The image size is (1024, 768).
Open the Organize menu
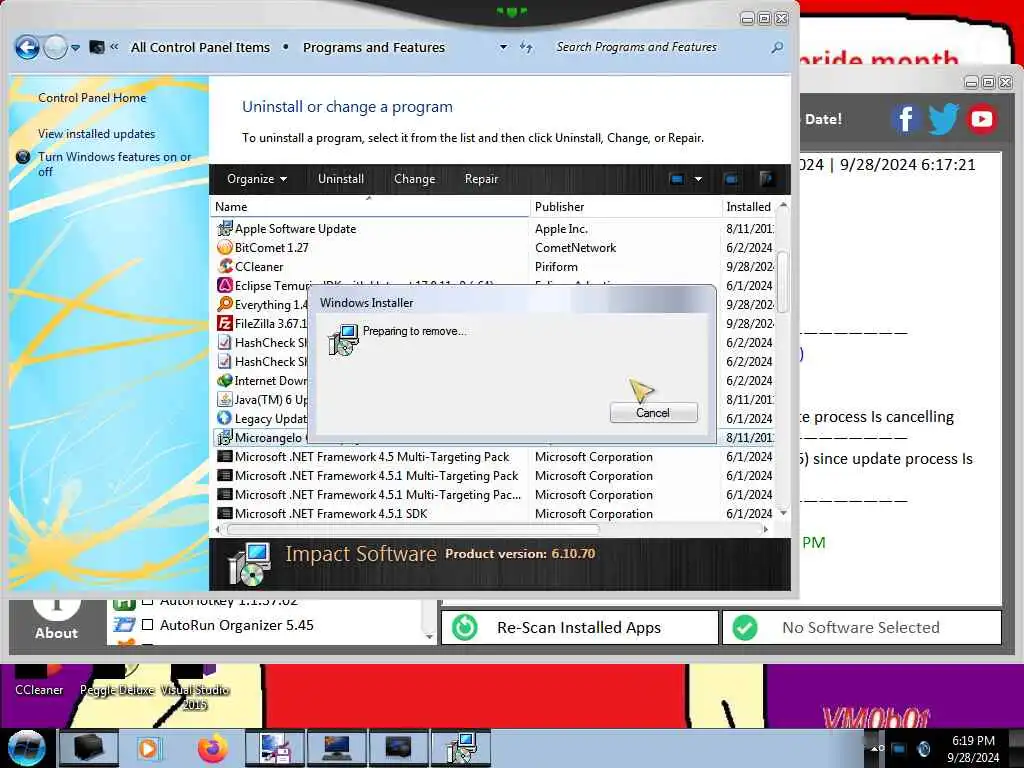tap(257, 179)
